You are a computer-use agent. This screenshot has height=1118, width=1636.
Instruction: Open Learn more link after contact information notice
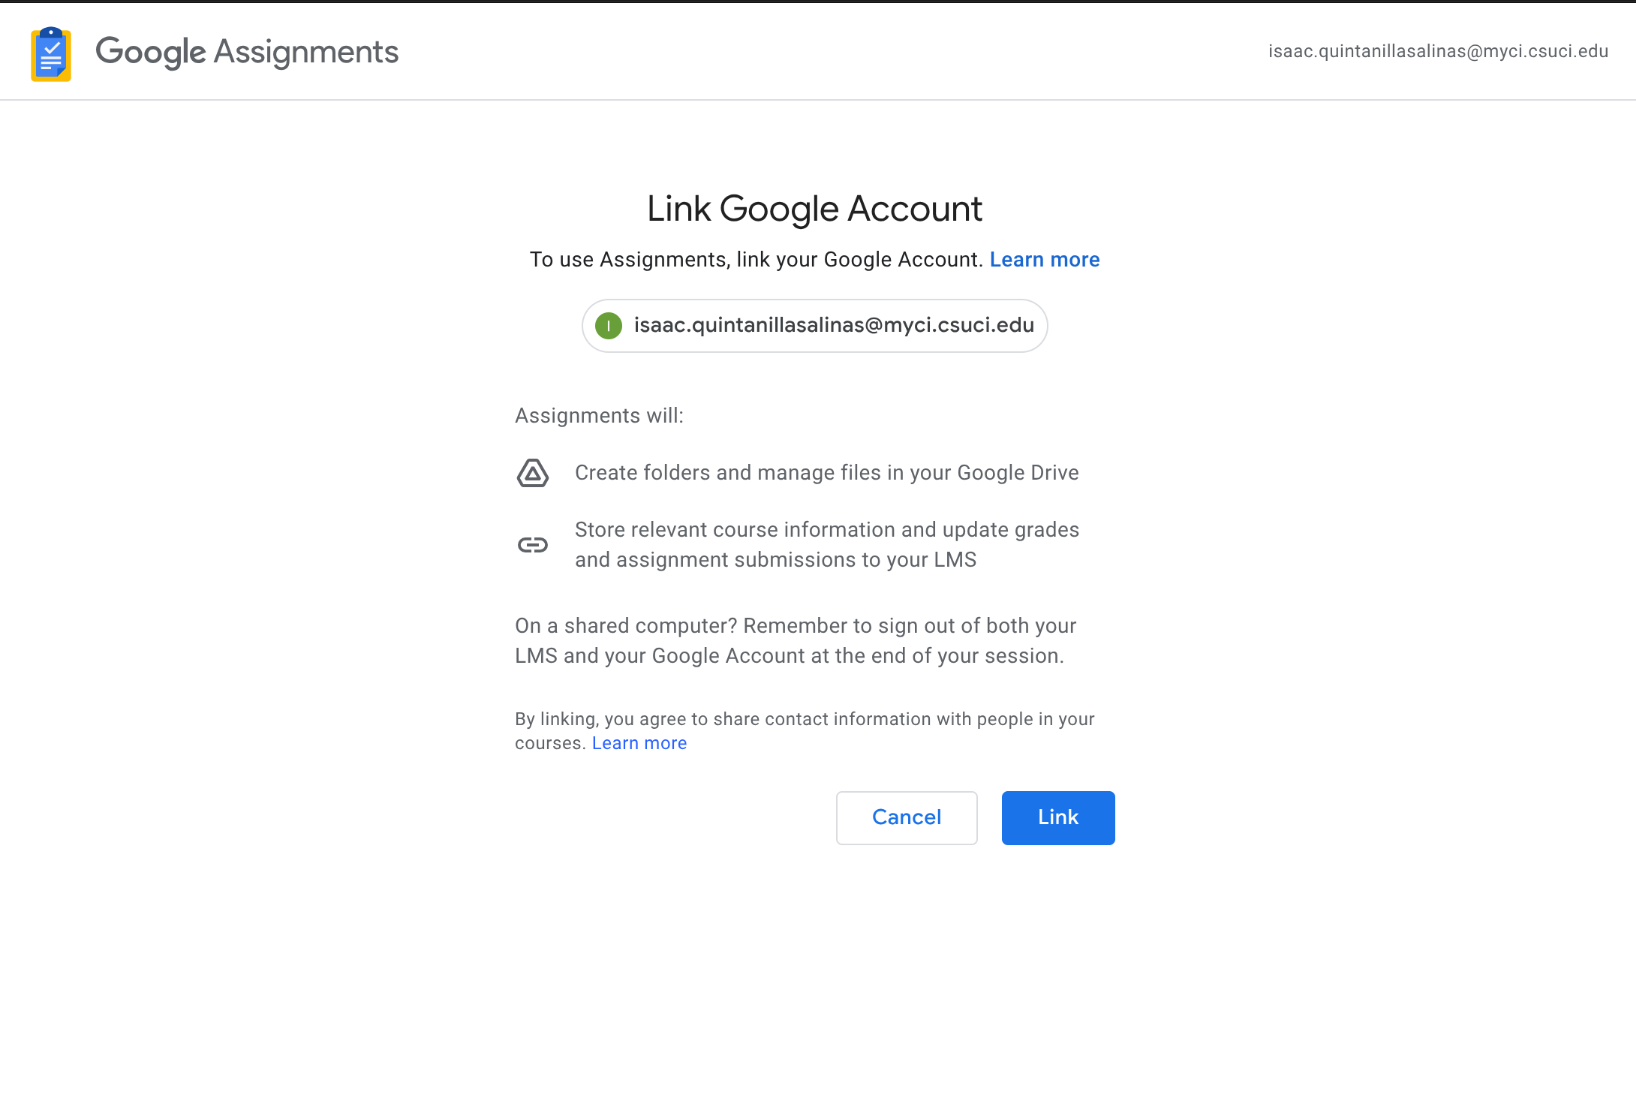click(639, 743)
